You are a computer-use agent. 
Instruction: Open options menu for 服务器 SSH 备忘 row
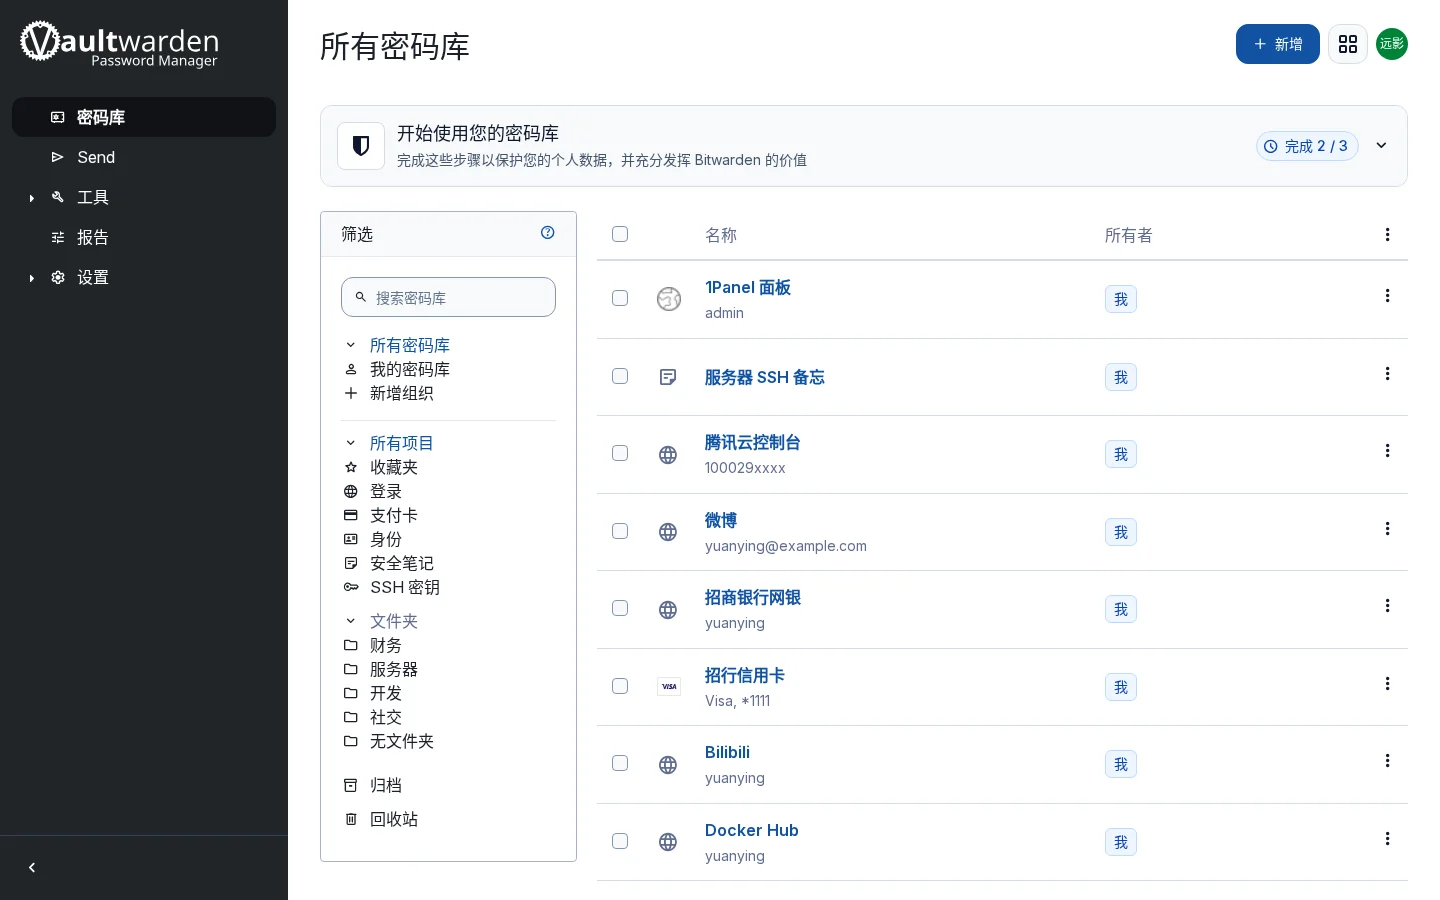(1387, 374)
